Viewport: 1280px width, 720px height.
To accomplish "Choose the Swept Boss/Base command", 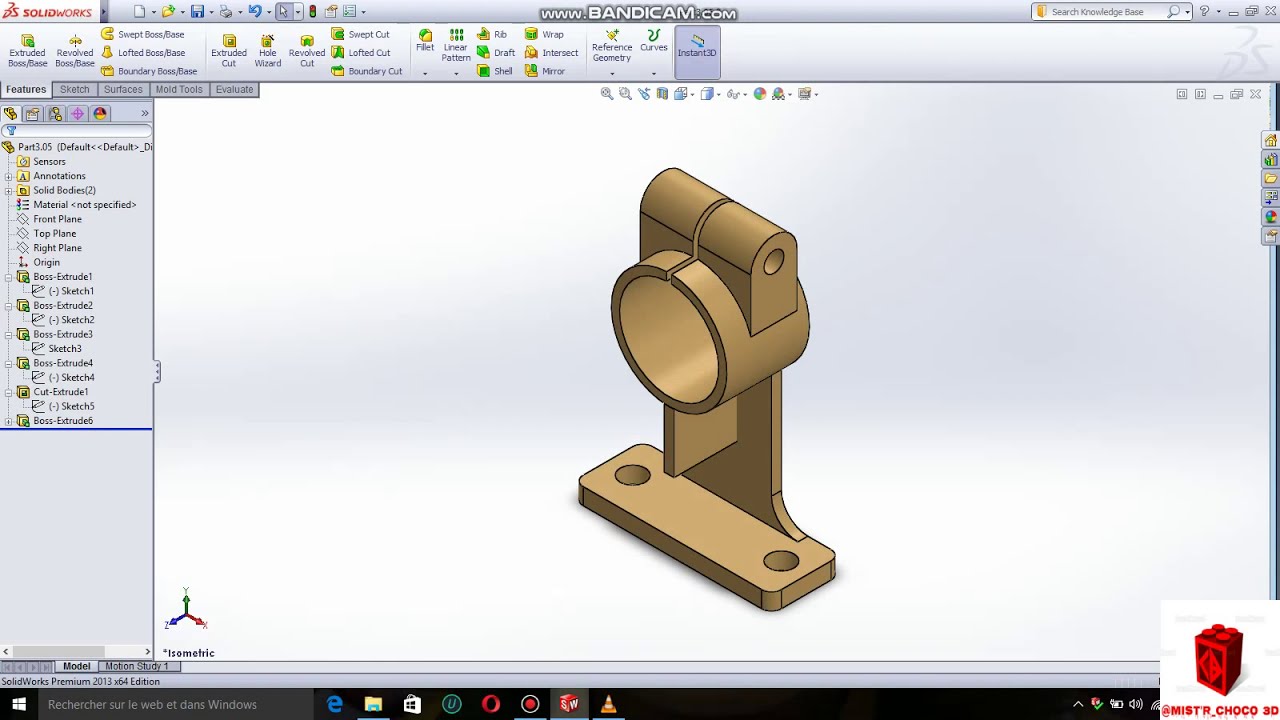I will (x=142, y=34).
